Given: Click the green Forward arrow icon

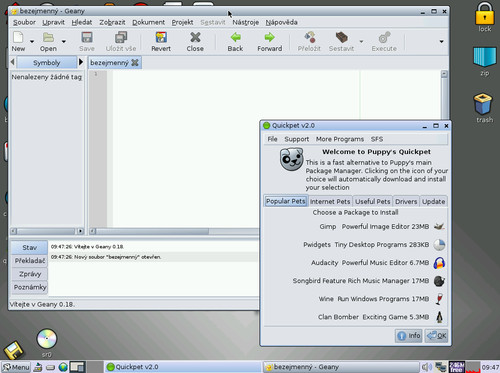Looking at the screenshot, I should (x=269, y=37).
